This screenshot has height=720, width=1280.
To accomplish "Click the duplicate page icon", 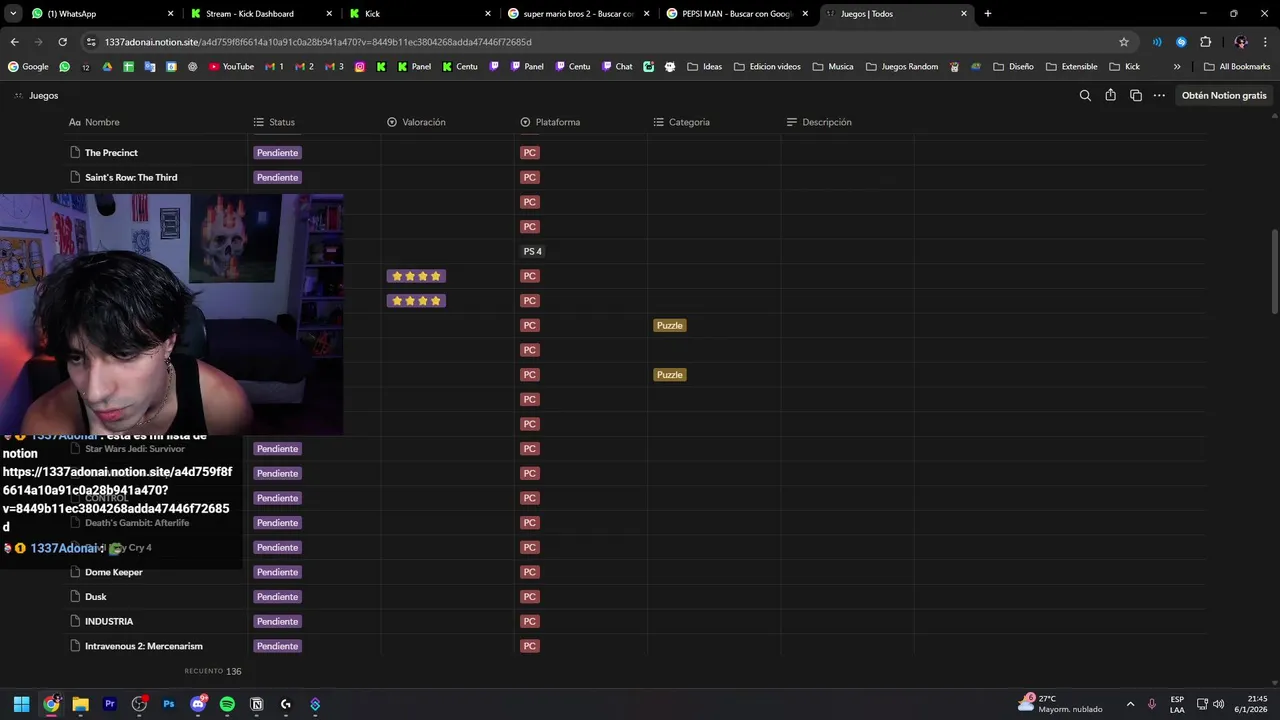I will click(1136, 96).
